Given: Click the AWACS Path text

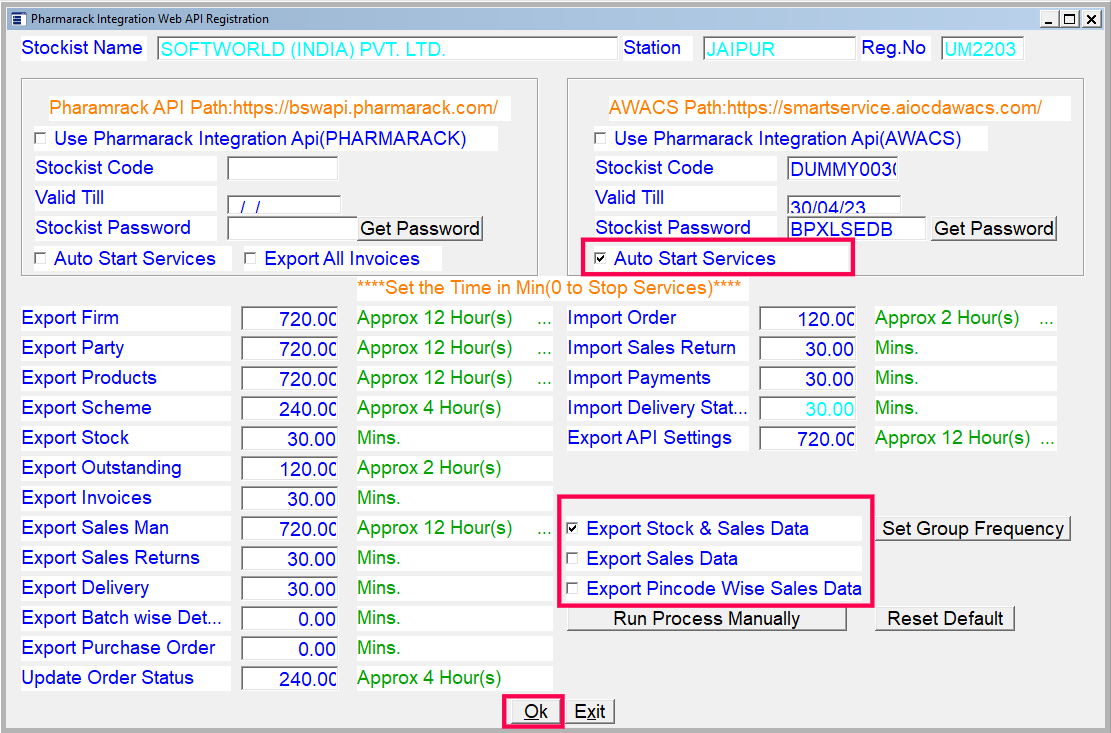Looking at the screenshot, I should pyautogui.click(x=825, y=108).
